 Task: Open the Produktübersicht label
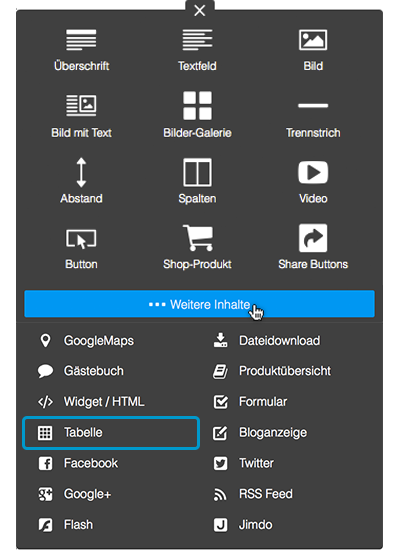click(x=285, y=371)
